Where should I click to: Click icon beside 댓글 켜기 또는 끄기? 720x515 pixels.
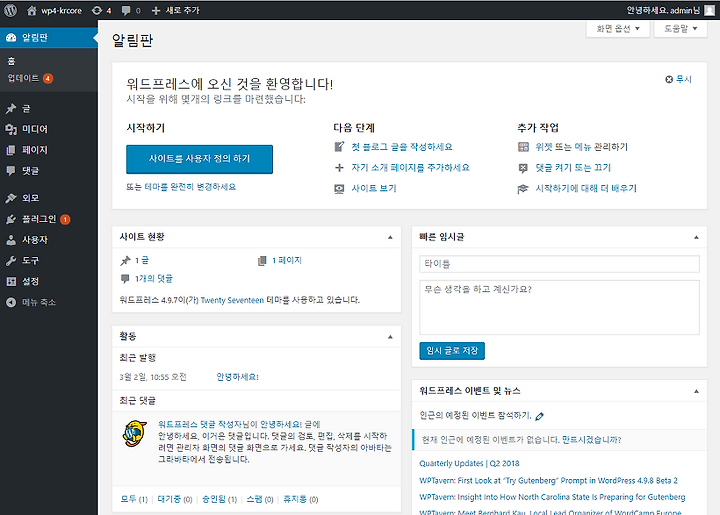click(x=523, y=168)
